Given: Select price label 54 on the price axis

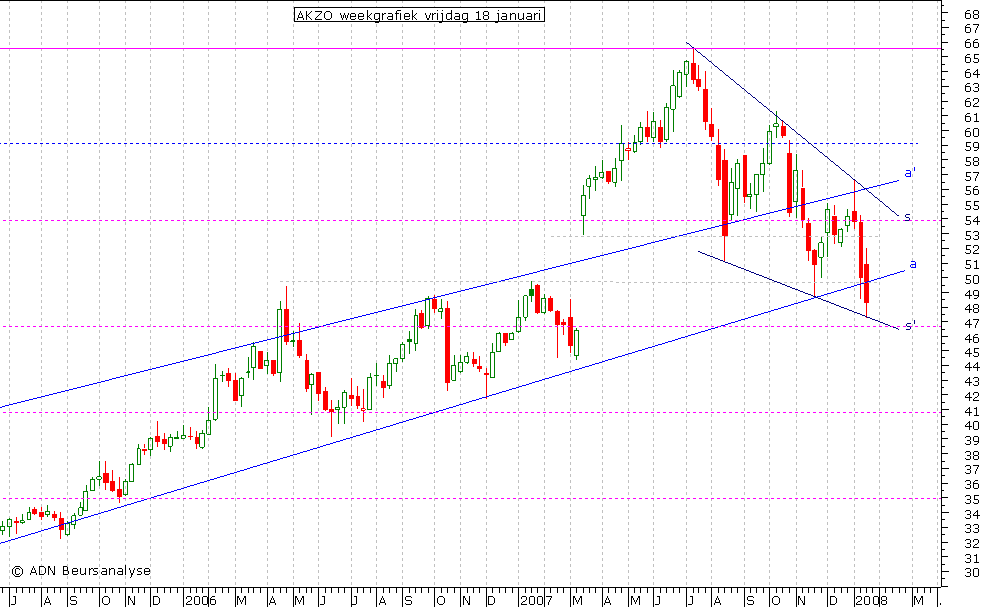Looking at the screenshot, I should click(972, 220).
